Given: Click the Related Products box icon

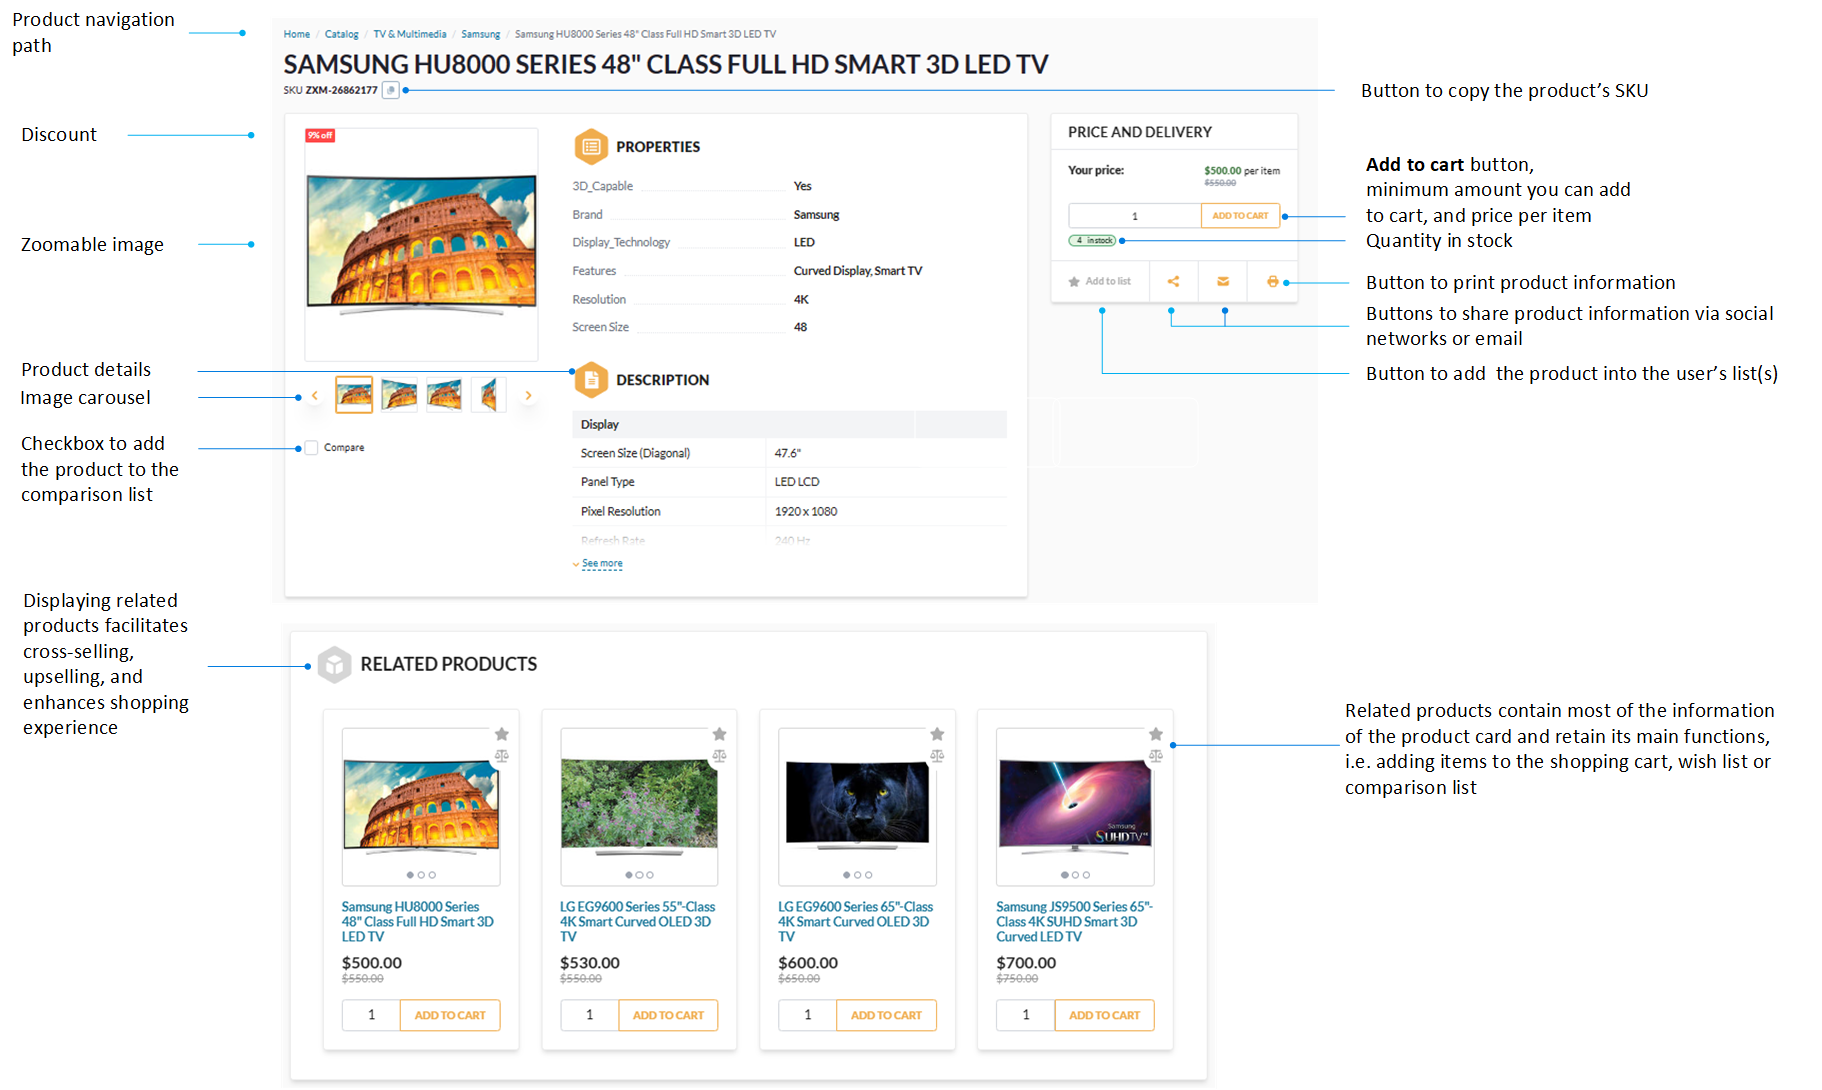Looking at the screenshot, I should pyautogui.click(x=334, y=664).
